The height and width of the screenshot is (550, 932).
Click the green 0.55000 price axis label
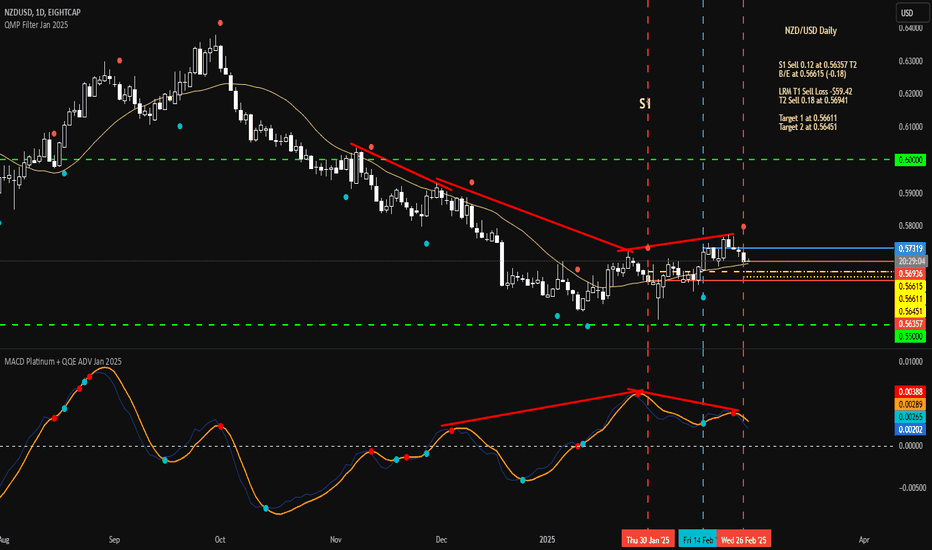point(910,337)
